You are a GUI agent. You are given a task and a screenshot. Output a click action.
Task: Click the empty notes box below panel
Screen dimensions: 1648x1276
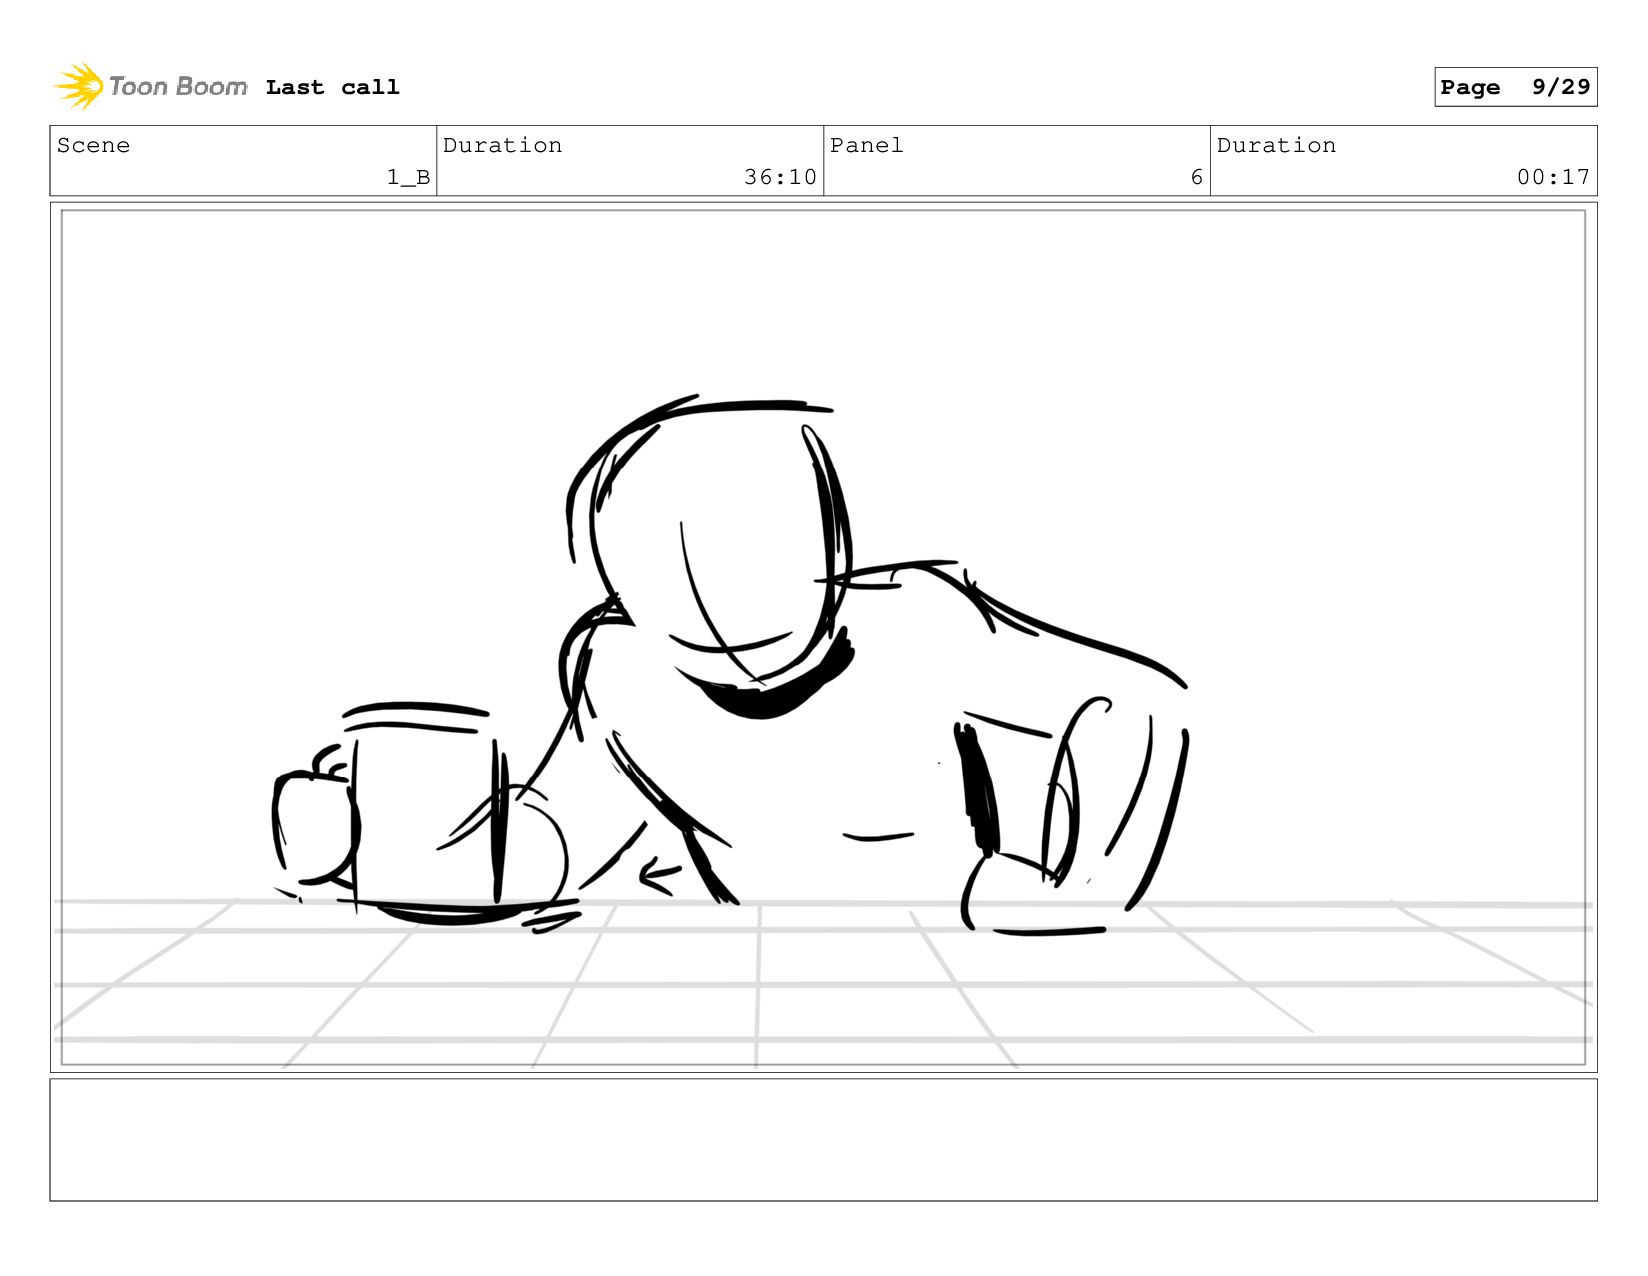click(x=823, y=1140)
